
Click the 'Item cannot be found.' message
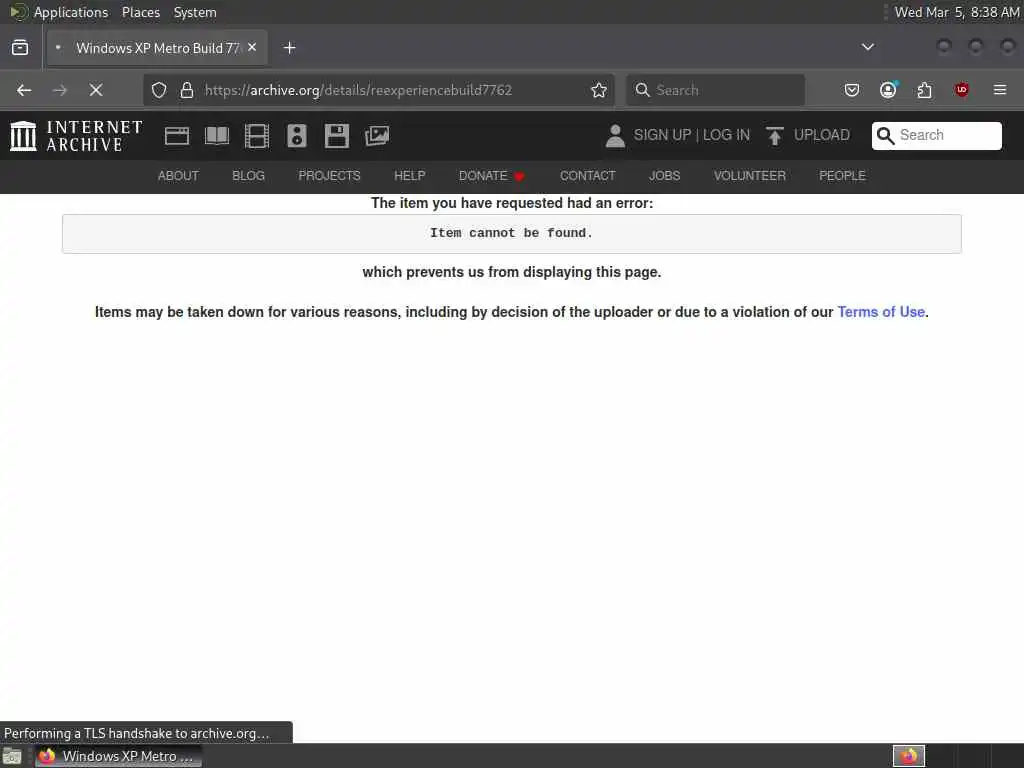511,233
